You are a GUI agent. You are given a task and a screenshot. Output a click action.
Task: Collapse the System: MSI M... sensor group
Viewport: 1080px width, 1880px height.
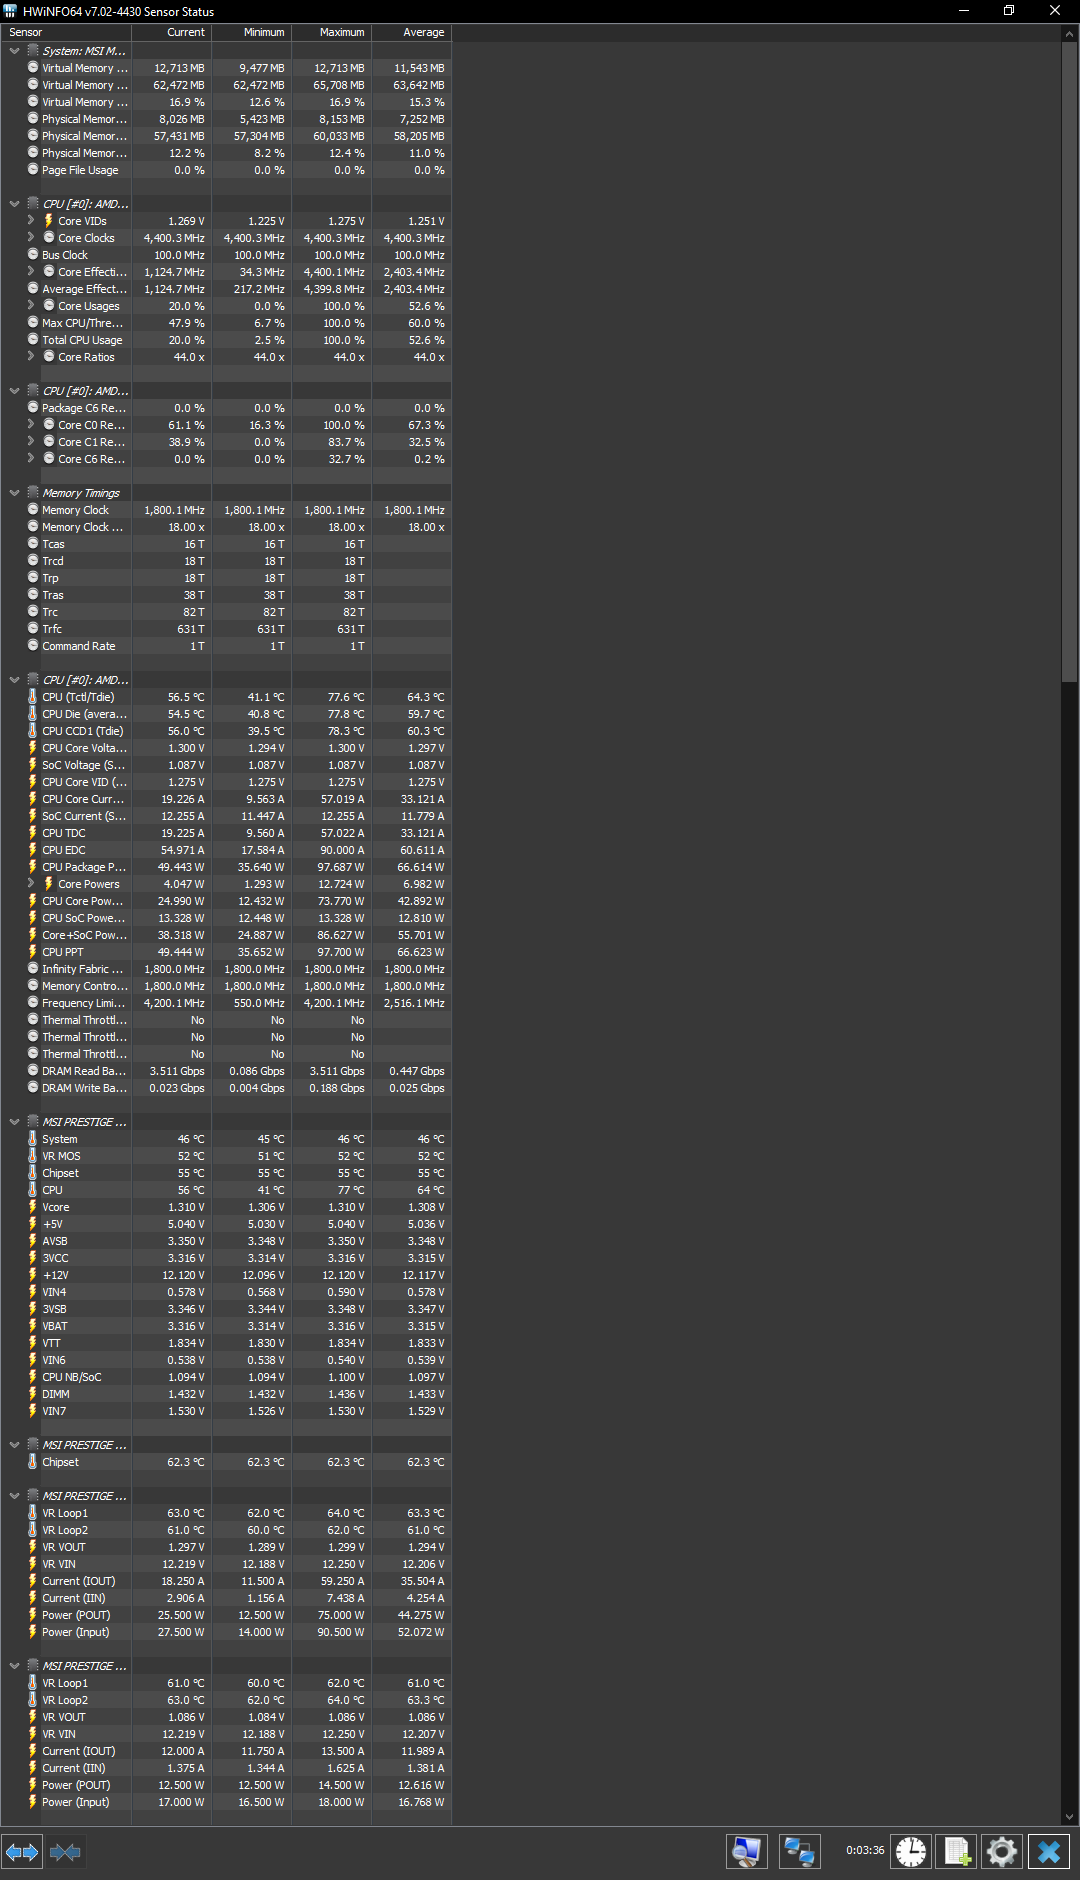[x=14, y=51]
